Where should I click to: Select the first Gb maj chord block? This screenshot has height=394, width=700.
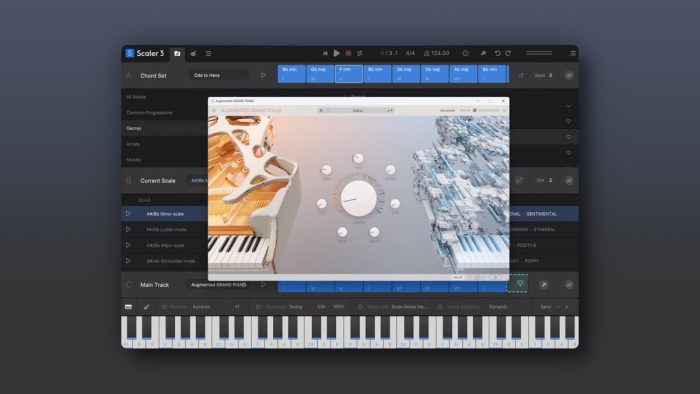320,74
